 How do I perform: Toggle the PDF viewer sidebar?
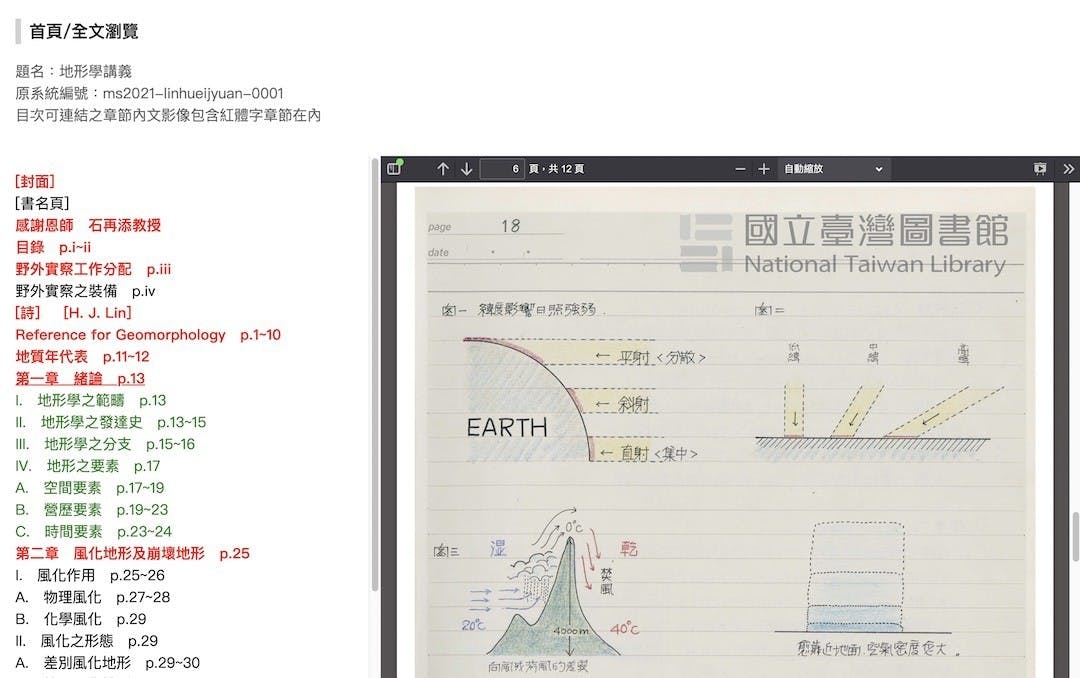click(394, 168)
